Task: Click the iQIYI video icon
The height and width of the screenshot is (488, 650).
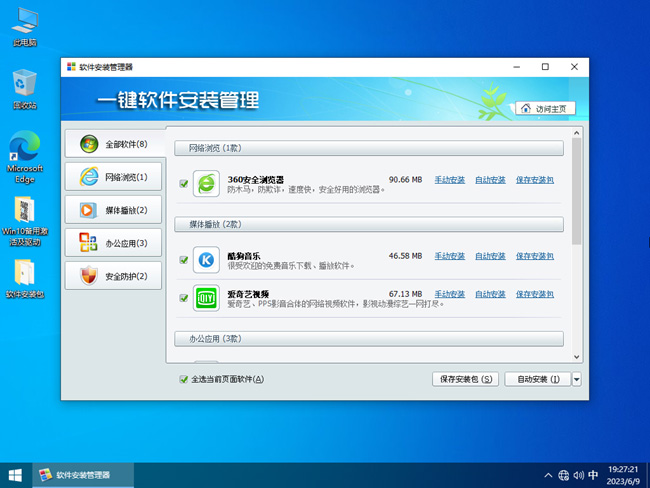Action: [x=206, y=298]
